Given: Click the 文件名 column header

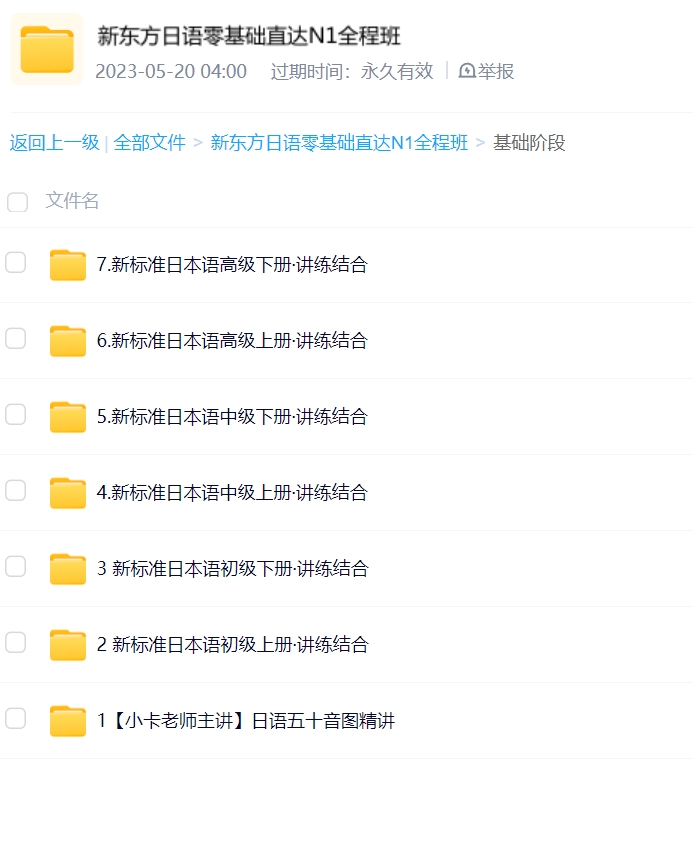Looking at the screenshot, I should point(72,202).
